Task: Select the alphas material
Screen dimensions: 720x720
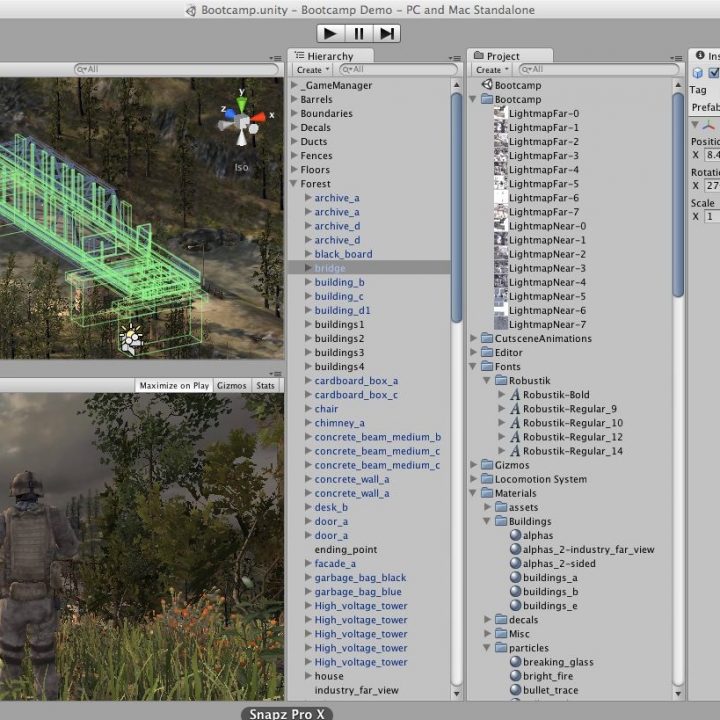Action: (x=532, y=535)
